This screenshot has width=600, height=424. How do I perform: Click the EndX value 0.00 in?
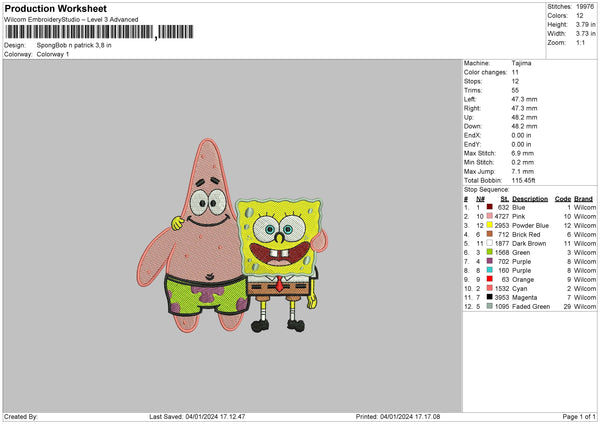[521, 135]
